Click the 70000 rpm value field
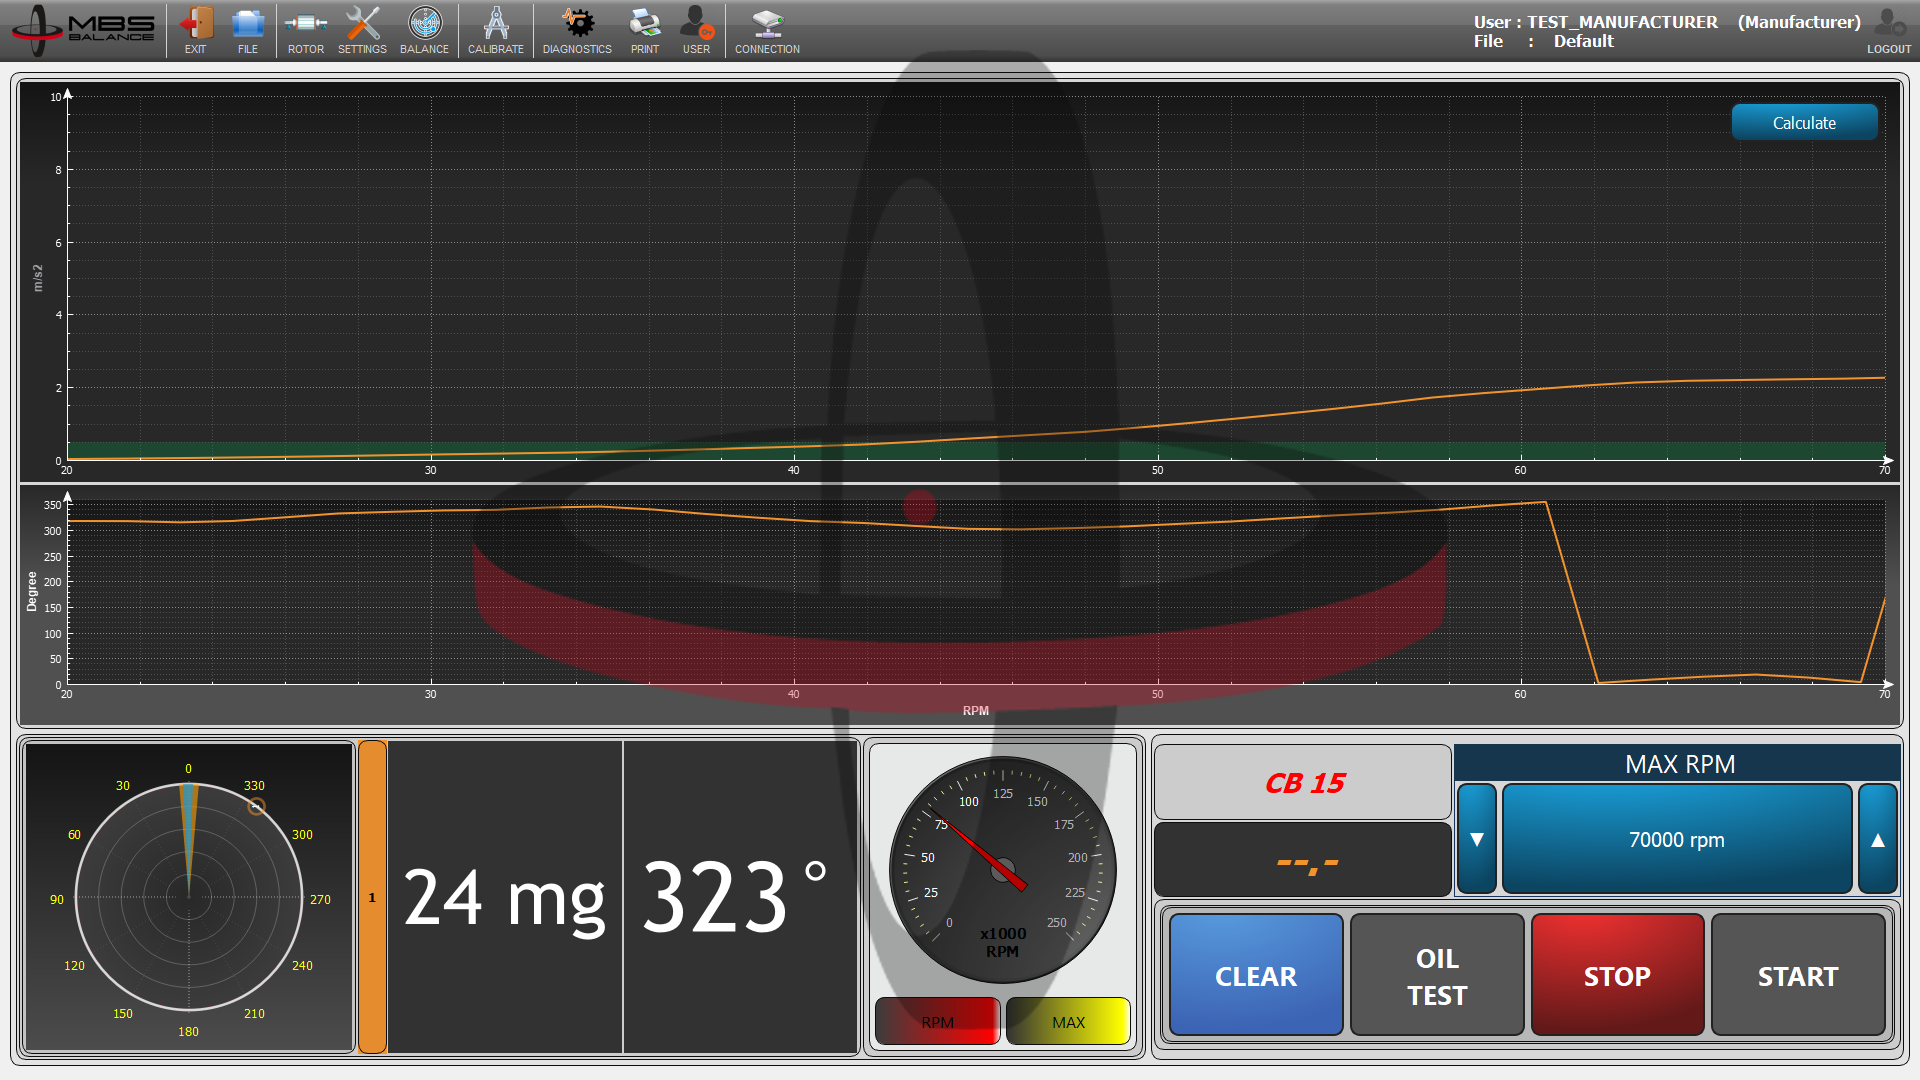 [x=1676, y=839]
